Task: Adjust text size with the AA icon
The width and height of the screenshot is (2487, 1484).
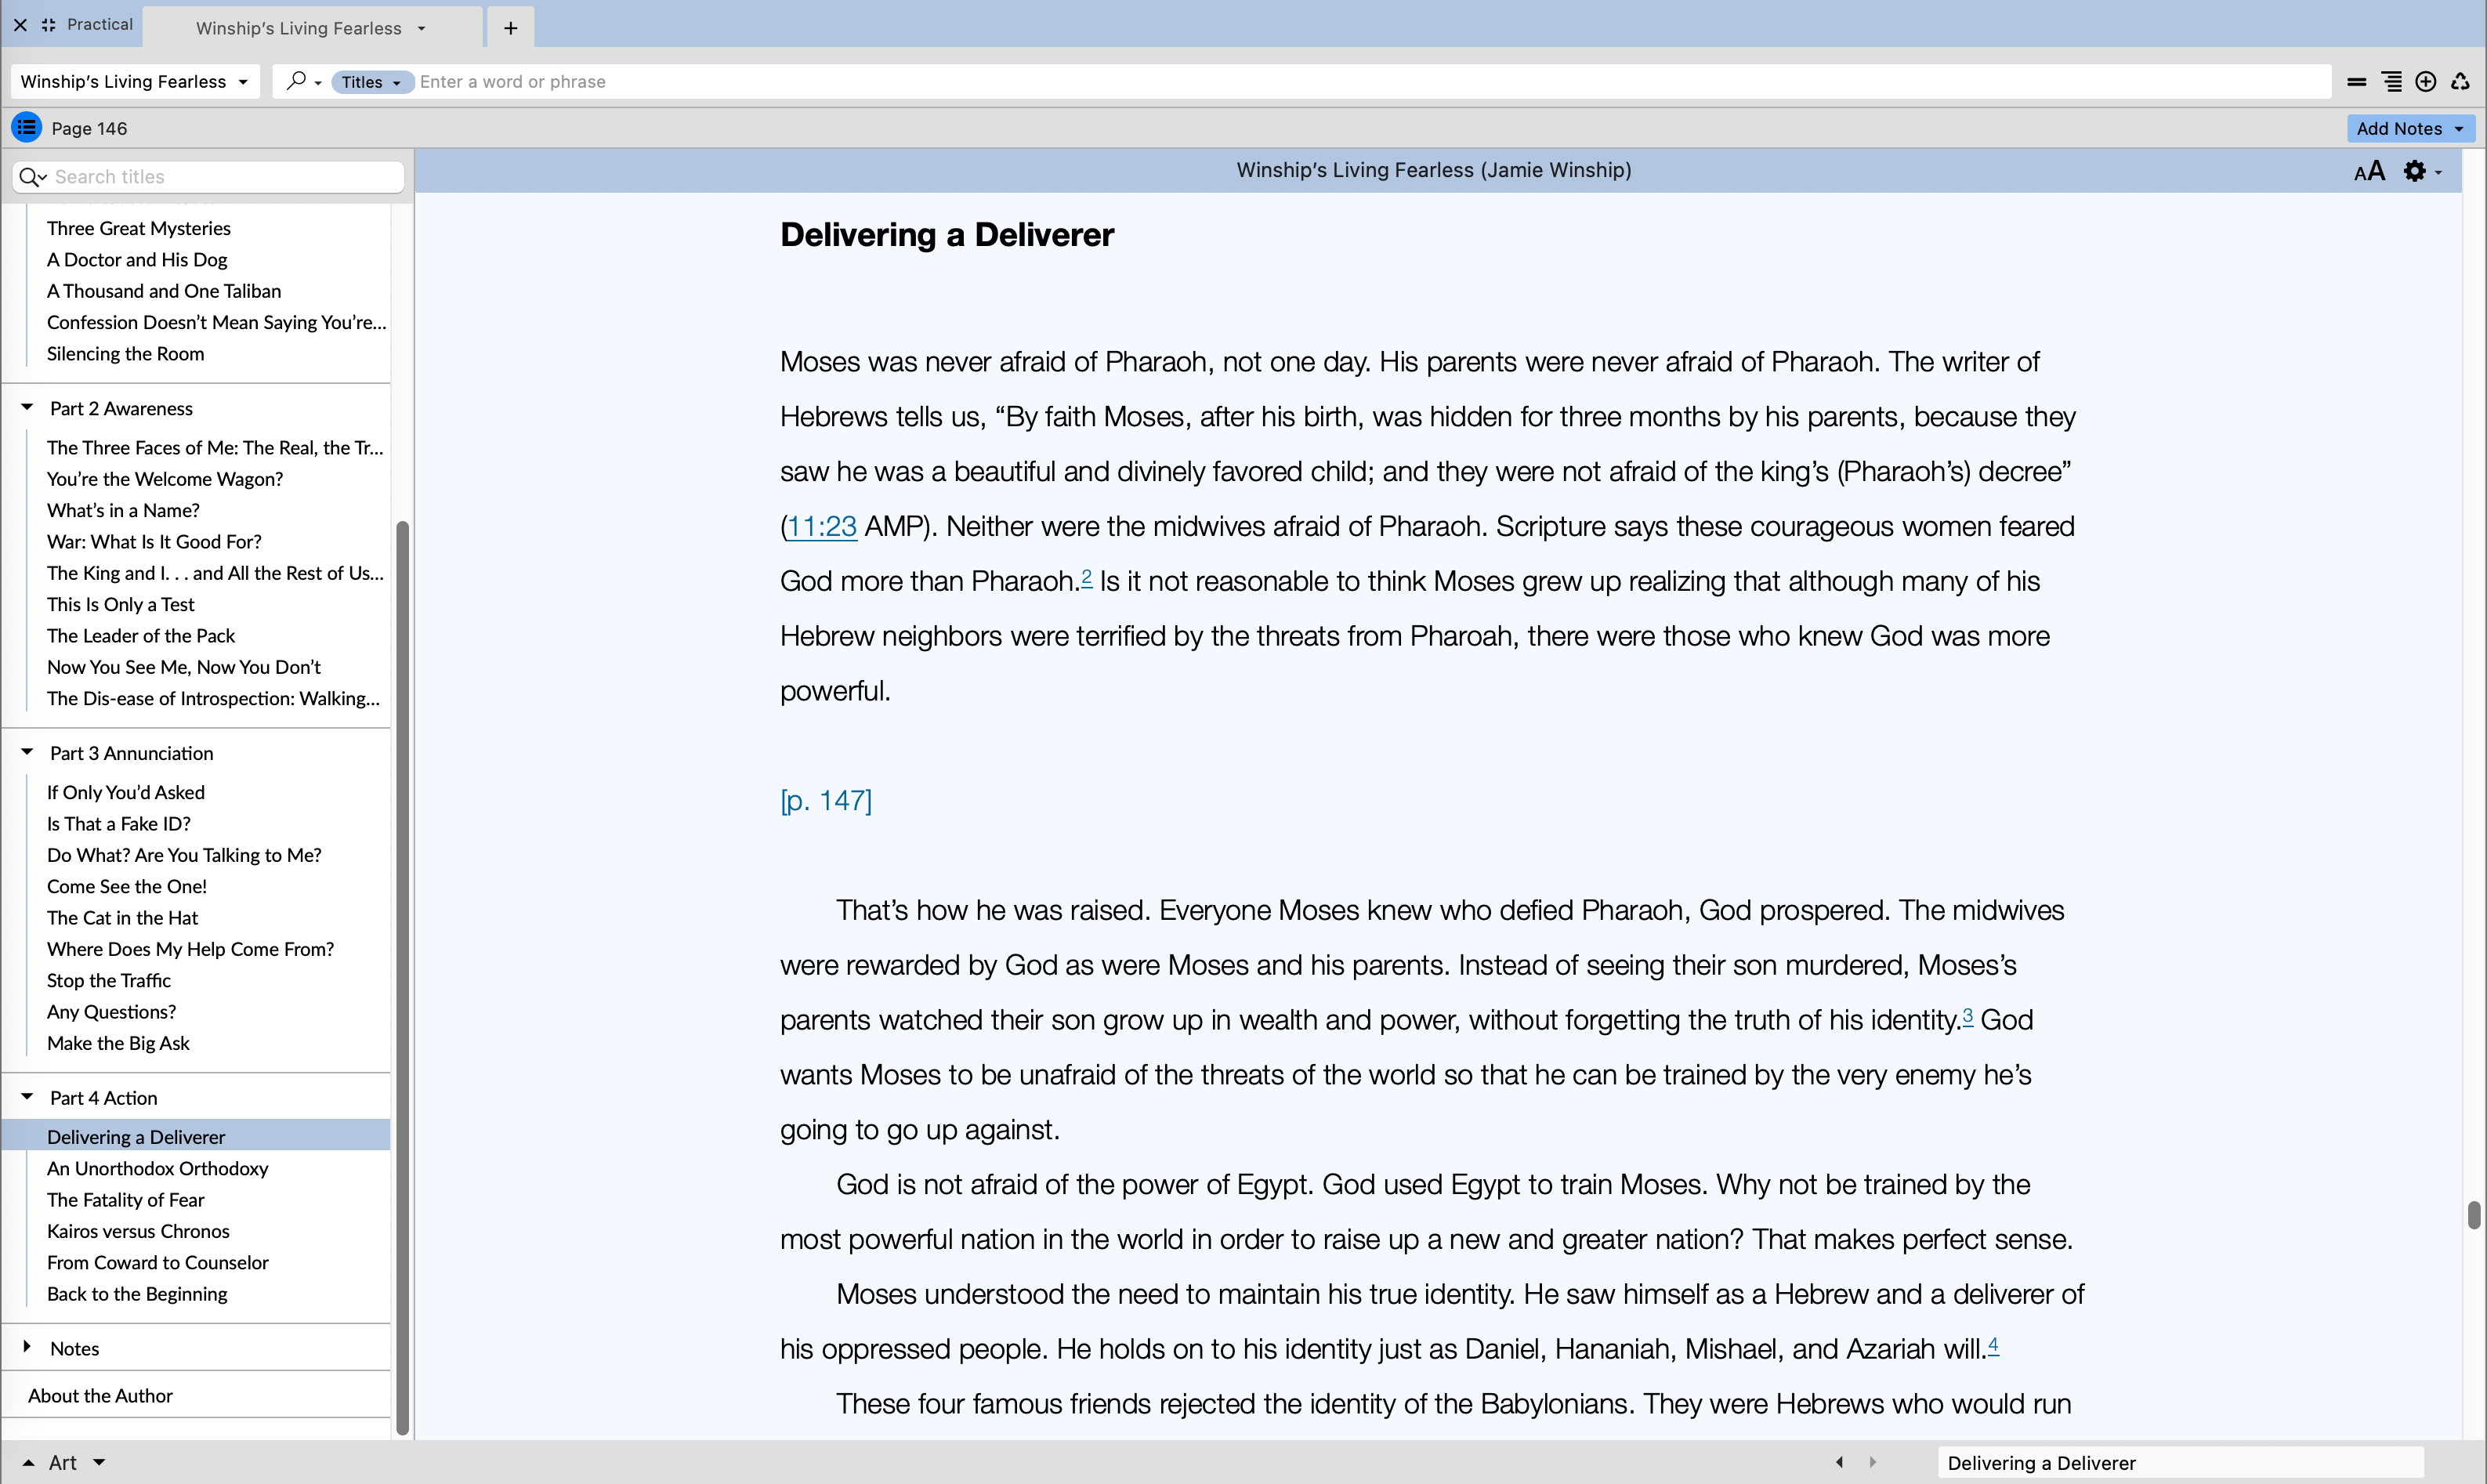Action: pos(2370,171)
